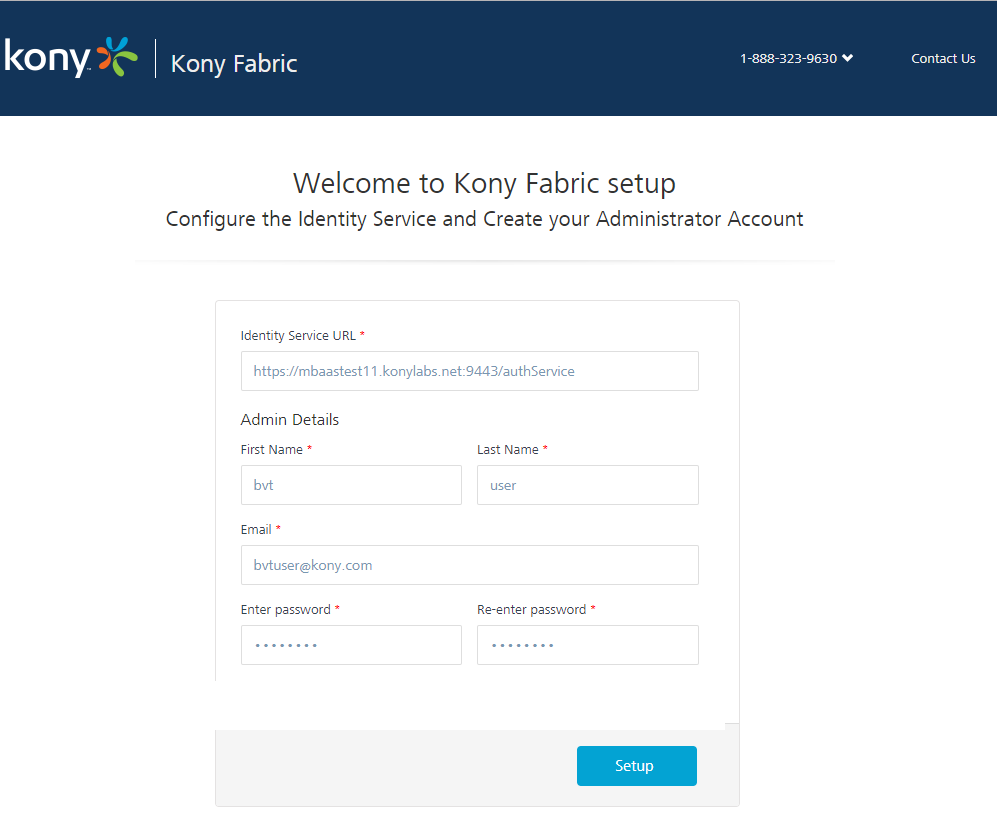The image size is (997, 824).
Task: Click the Email field showing bvtuser@kony.com
Action: (x=469, y=565)
